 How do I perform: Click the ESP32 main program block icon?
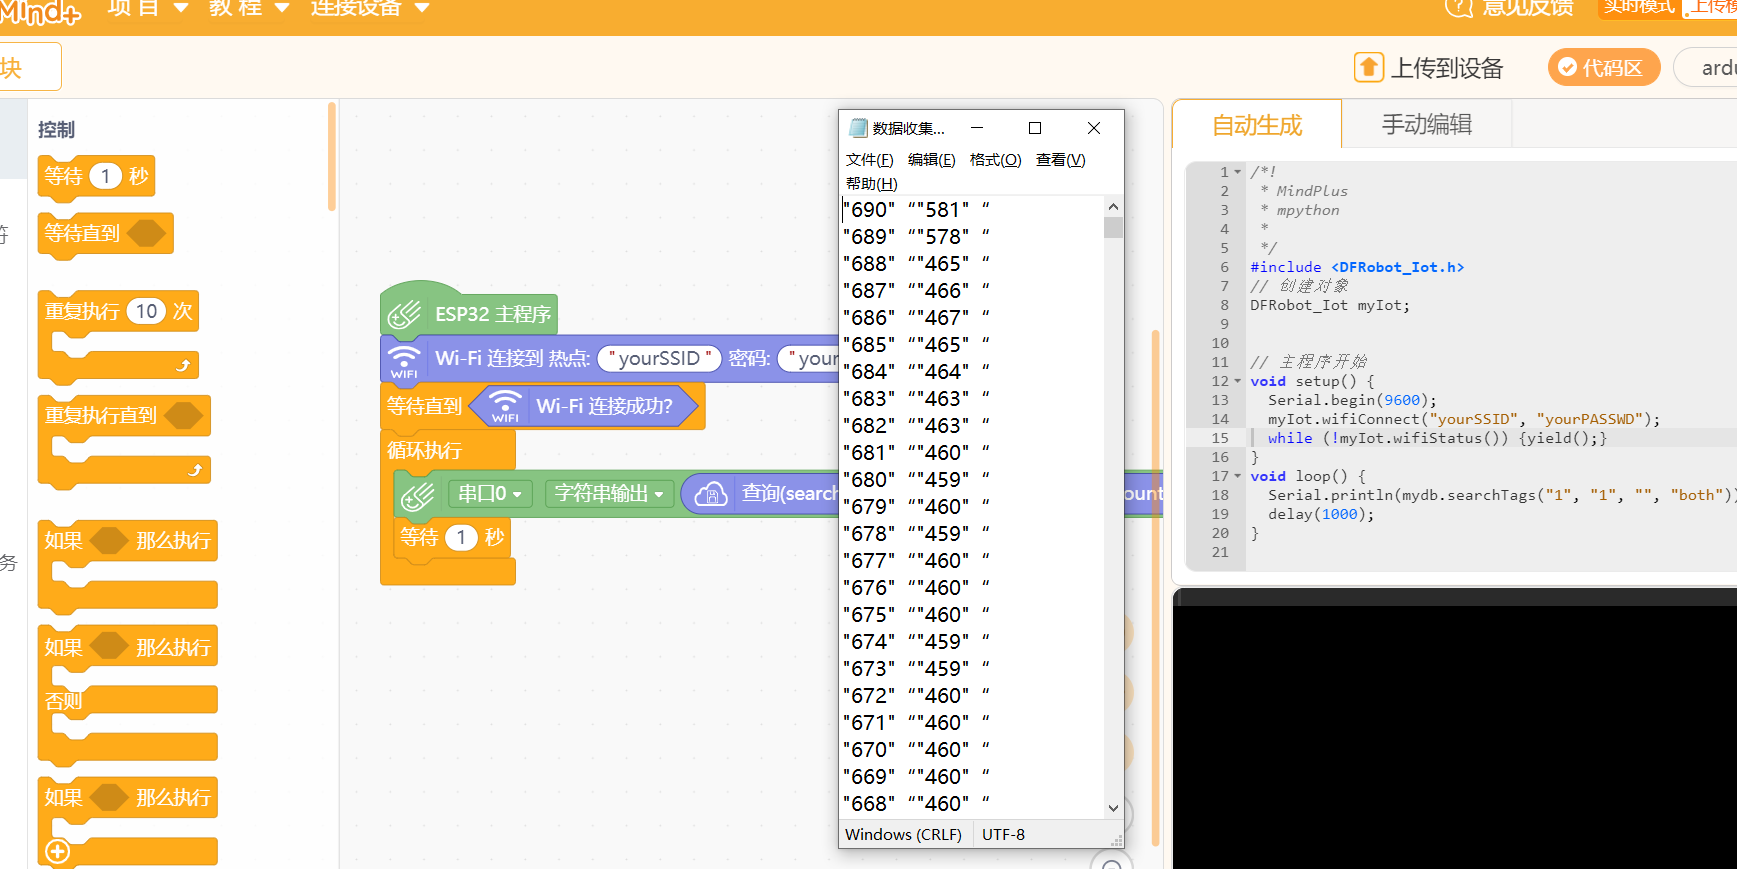pos(405,314)
